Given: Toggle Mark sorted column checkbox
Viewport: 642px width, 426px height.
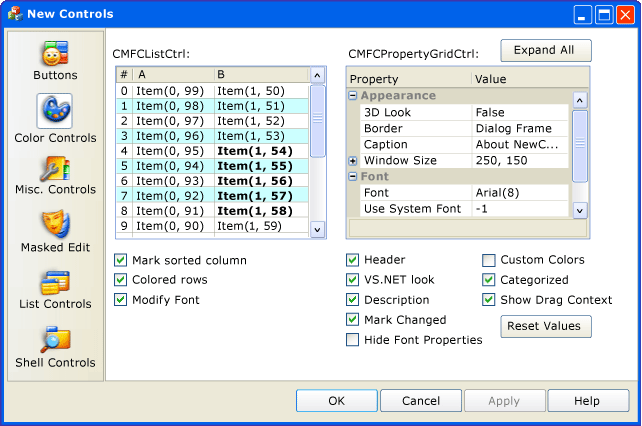Looking at the screenshot, I should 120,260.
